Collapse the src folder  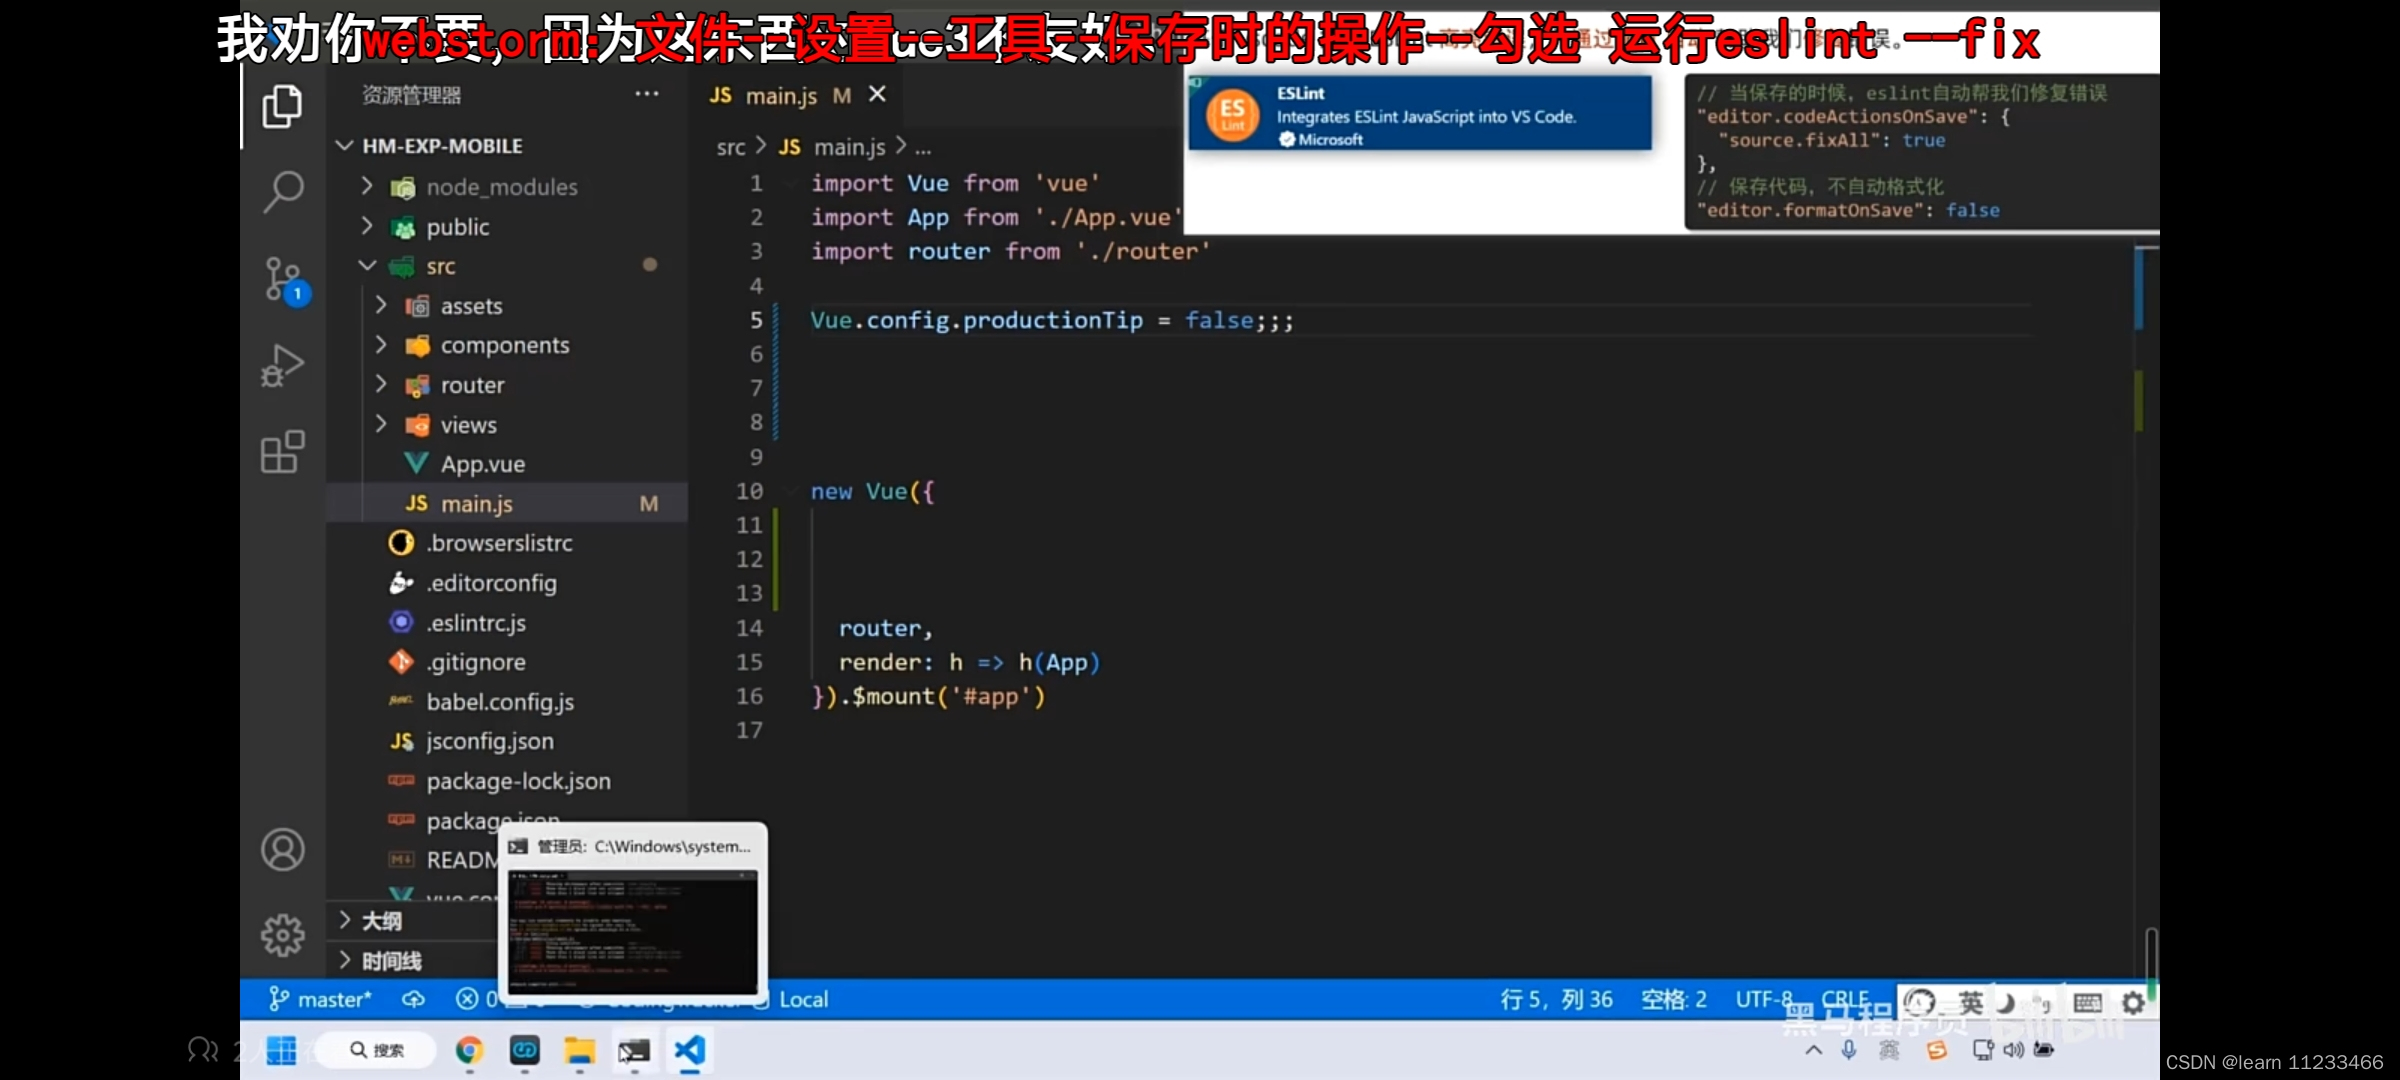coord(367,266)
